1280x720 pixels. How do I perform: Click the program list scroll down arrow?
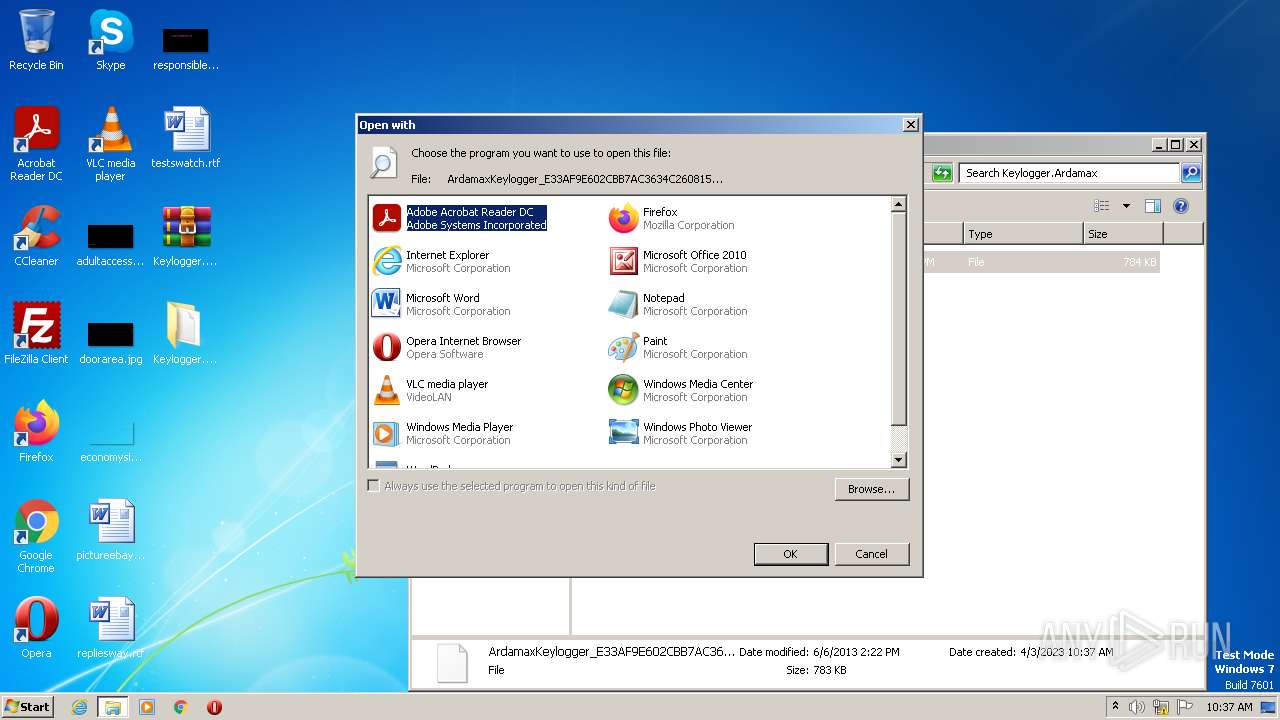898,460
